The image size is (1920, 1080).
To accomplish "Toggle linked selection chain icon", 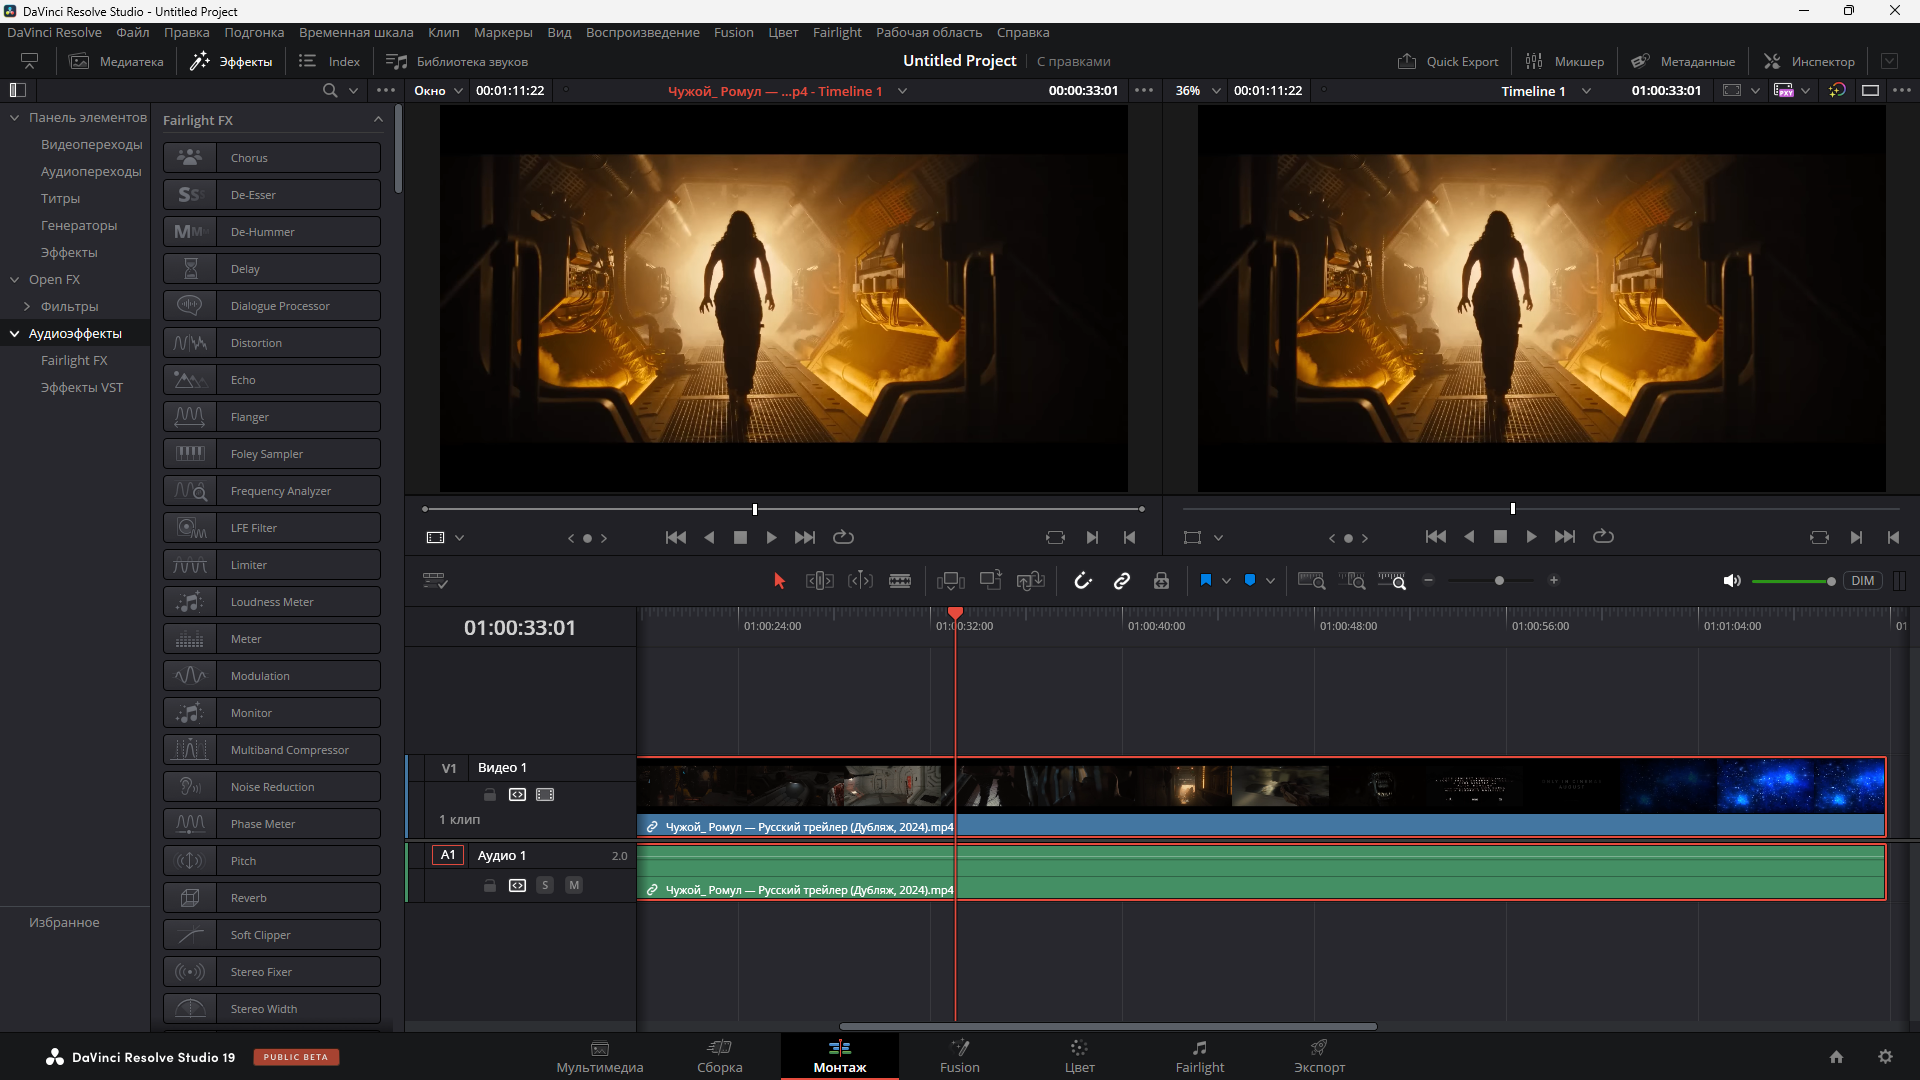I will [x=1122, y=581].
